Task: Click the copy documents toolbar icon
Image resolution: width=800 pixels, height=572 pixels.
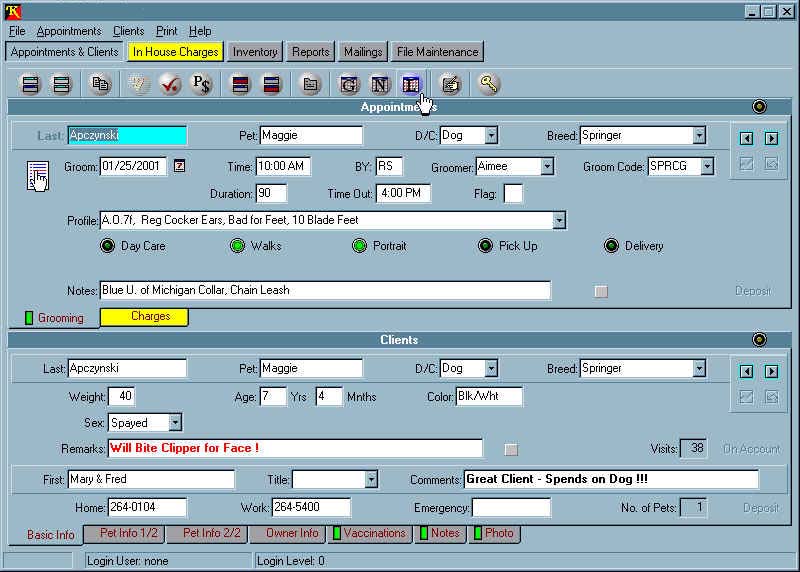Action: [x=101, y=84]
